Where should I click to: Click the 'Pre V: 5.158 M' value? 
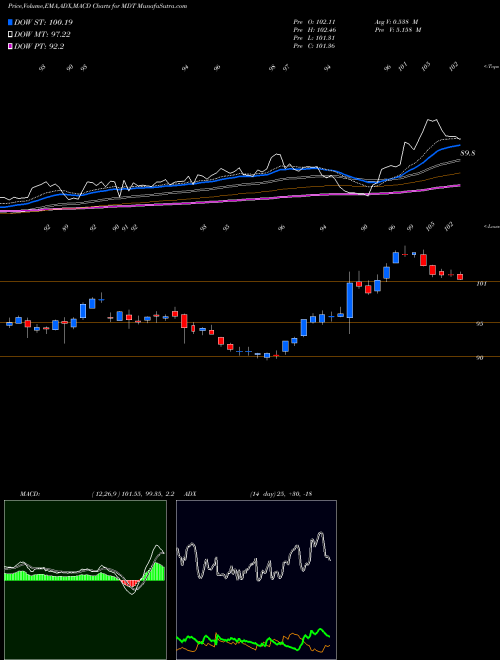click(x=398, y=30)
